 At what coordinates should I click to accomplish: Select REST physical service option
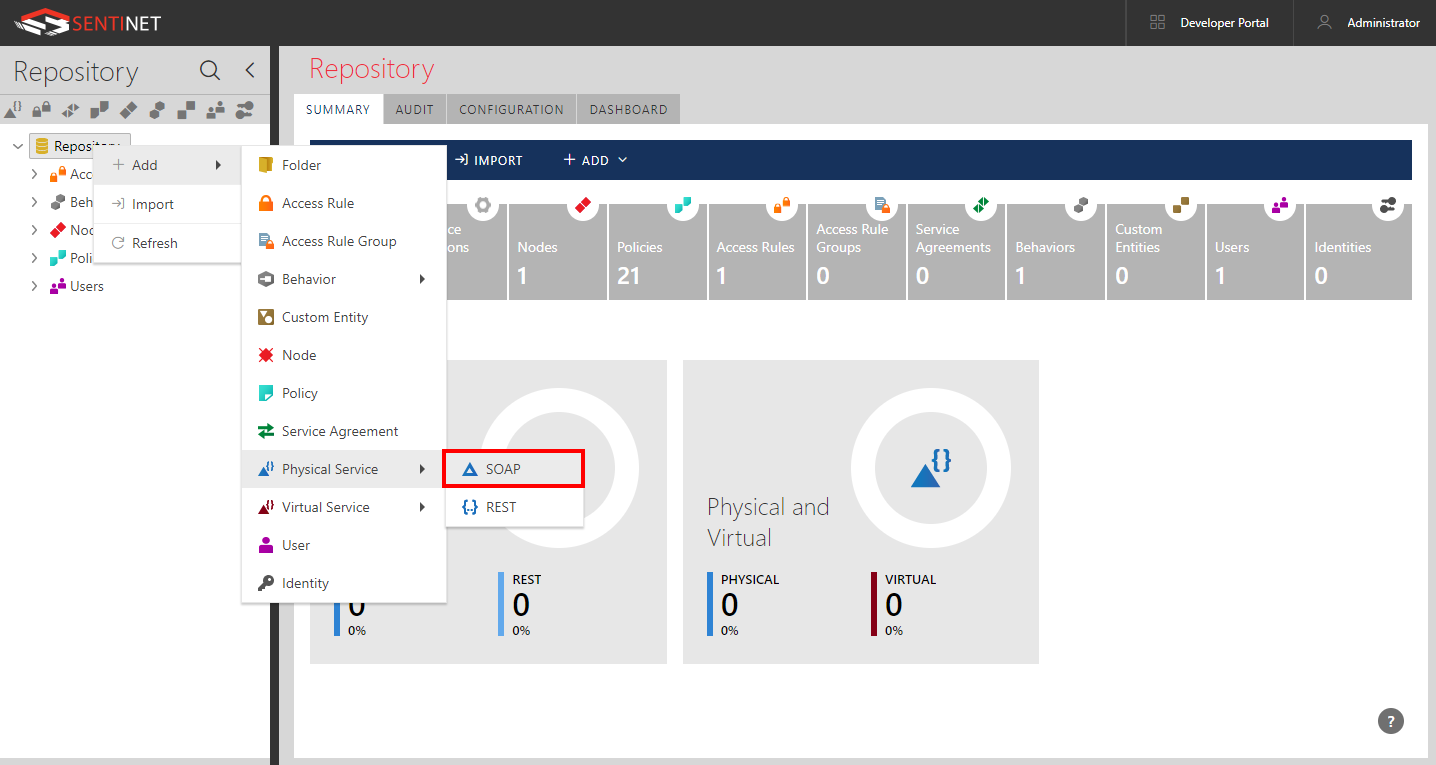513,507
